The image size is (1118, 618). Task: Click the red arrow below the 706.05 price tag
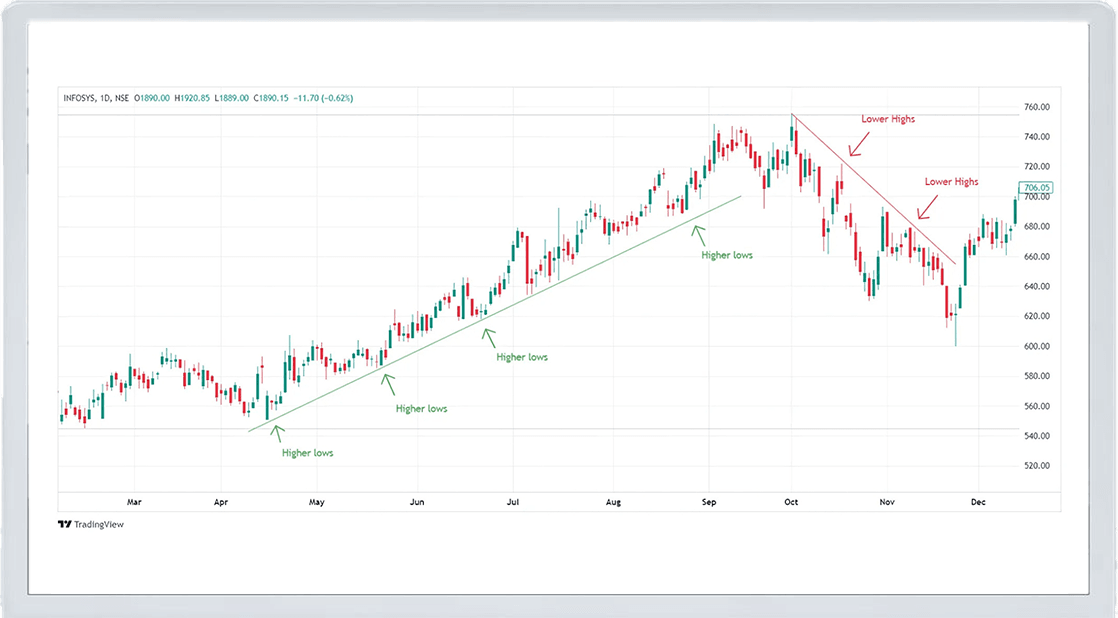click(924, 207)
